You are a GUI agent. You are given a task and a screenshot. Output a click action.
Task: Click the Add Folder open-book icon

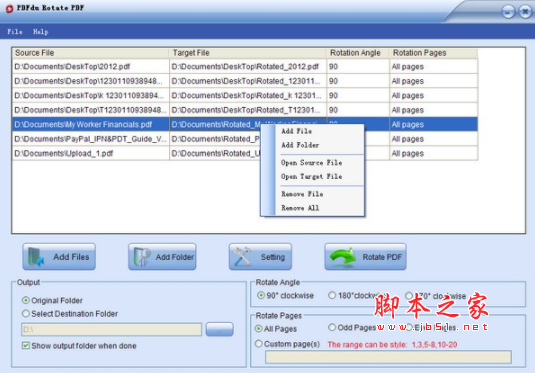click(142, 257)
